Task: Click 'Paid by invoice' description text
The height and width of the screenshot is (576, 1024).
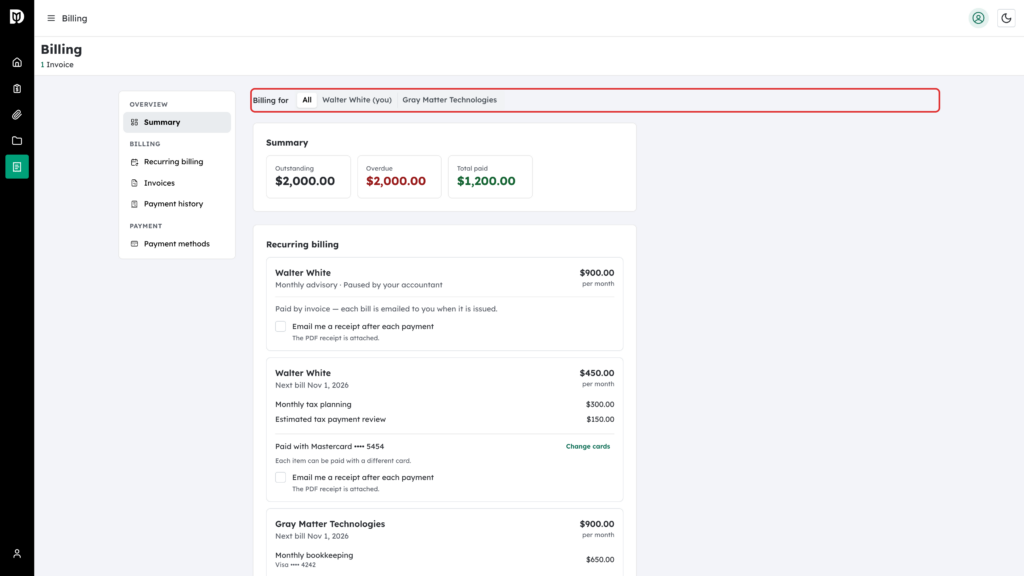Action: click(x=386, y=309)
